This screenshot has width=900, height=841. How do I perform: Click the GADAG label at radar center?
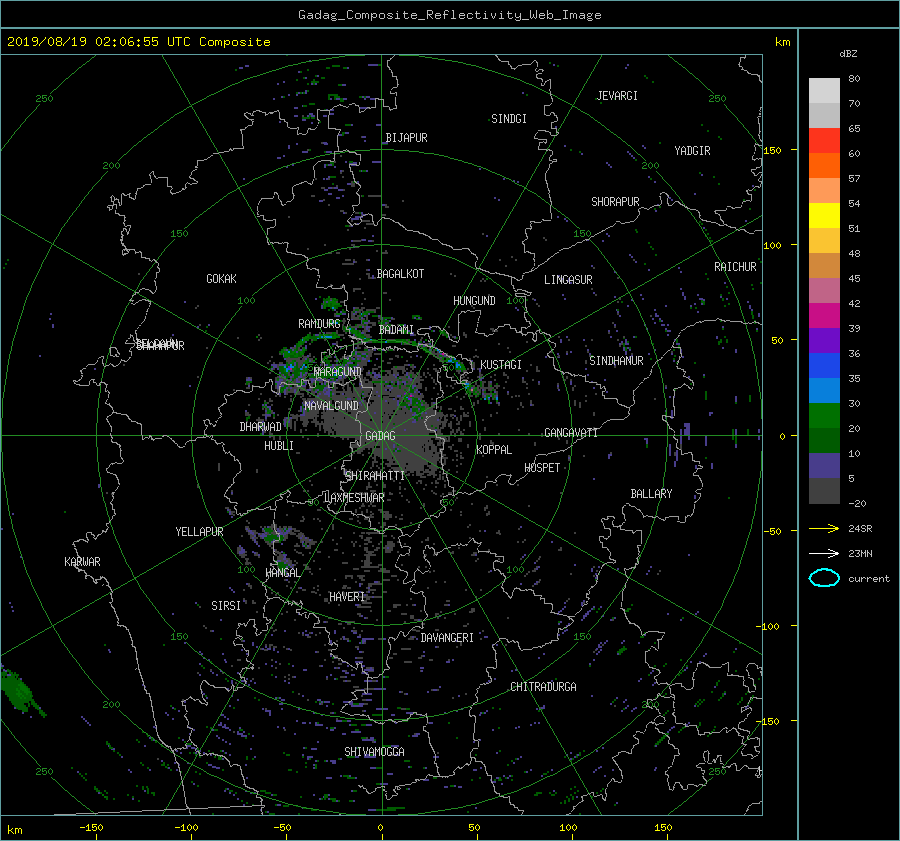[381, 436]
